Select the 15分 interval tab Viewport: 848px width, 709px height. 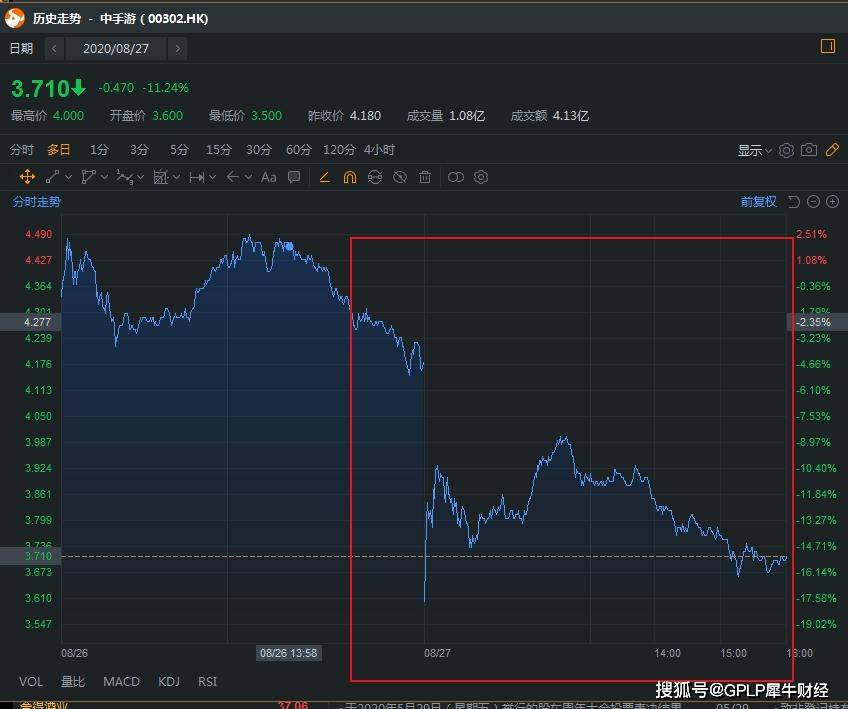[x=218, y=150]
